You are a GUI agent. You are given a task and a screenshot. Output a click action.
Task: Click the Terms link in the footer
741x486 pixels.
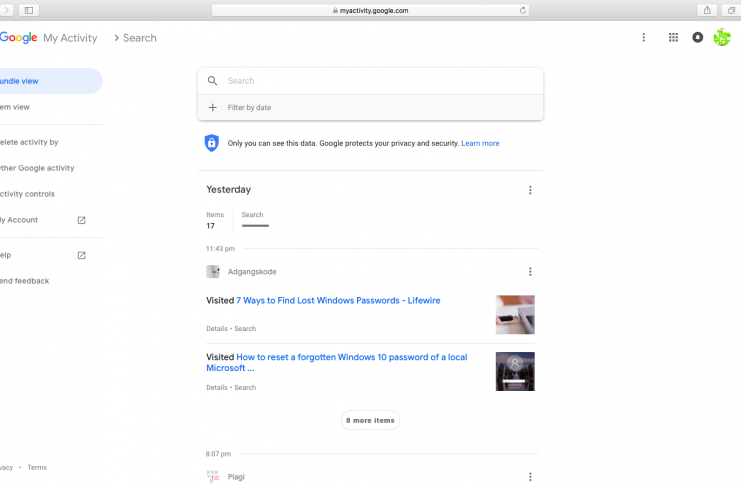tap(37, 468)
